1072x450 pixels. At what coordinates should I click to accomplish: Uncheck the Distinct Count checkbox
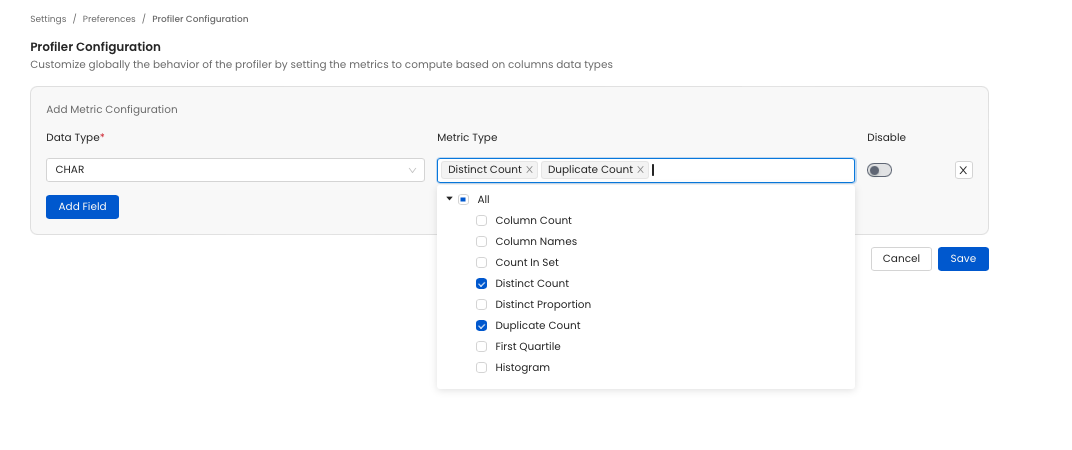coord(482,284)
